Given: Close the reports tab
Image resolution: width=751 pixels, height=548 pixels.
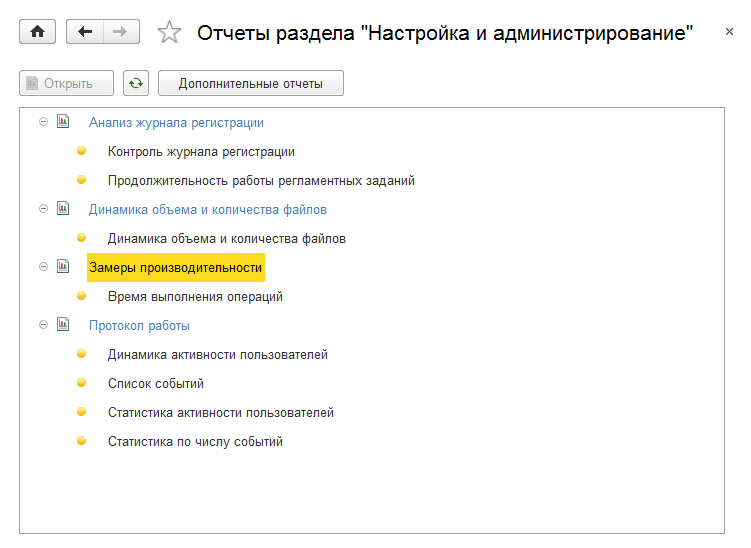Looking at the screenshot, I should coord(729,33).
